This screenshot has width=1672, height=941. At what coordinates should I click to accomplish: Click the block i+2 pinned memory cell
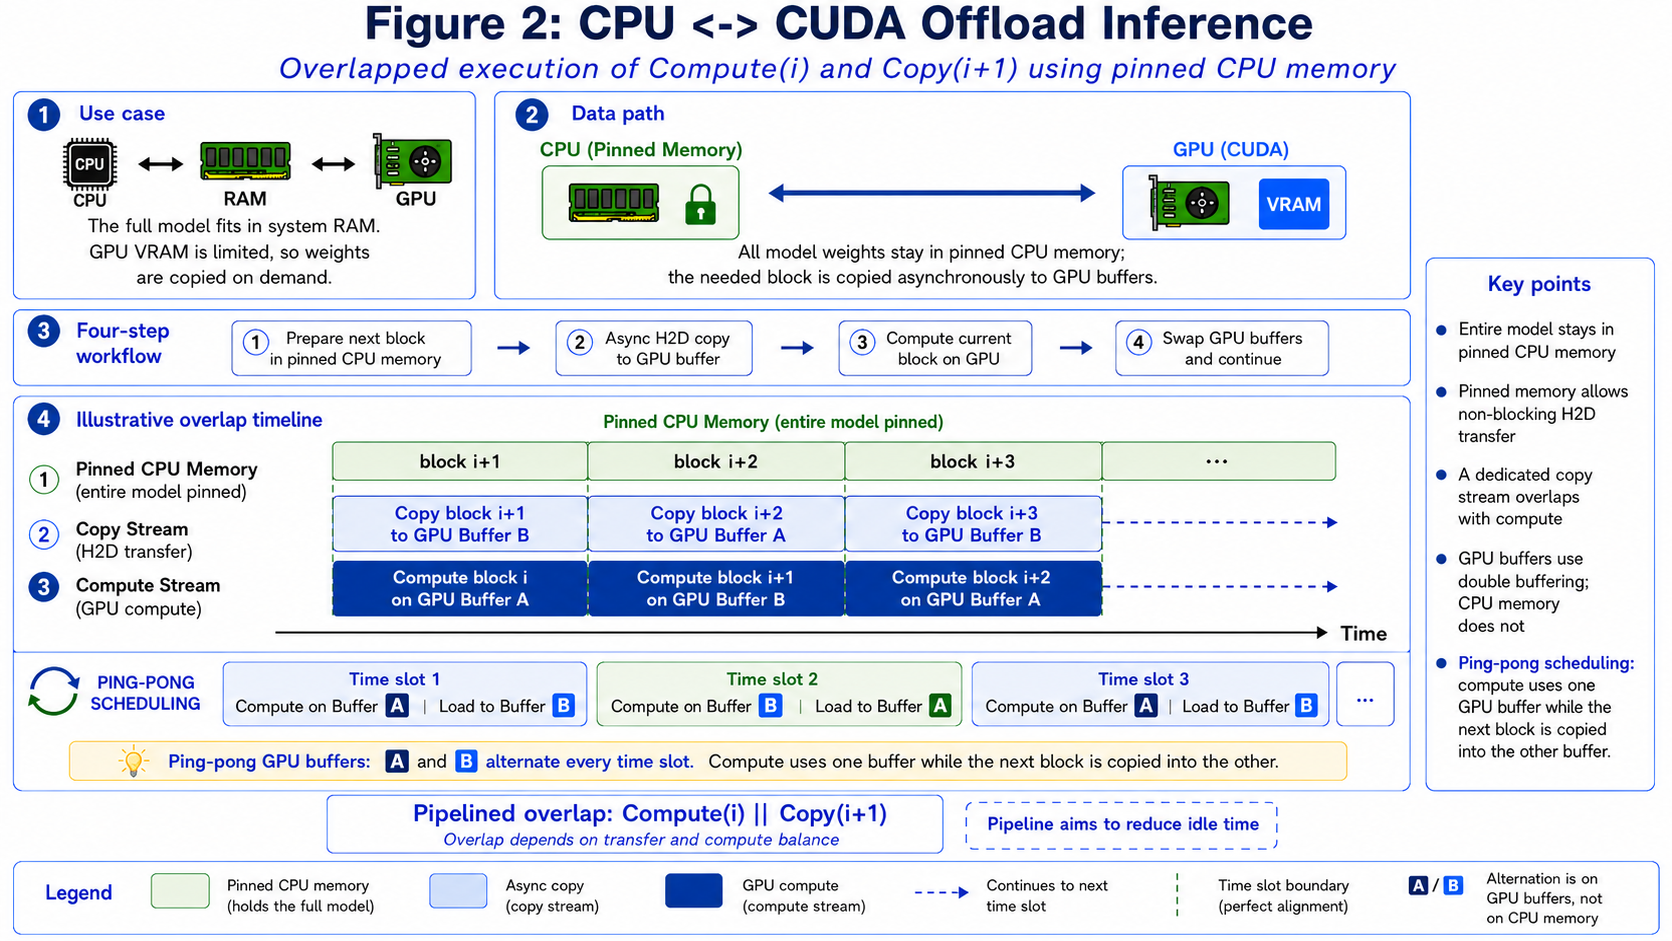coord(716,461)
